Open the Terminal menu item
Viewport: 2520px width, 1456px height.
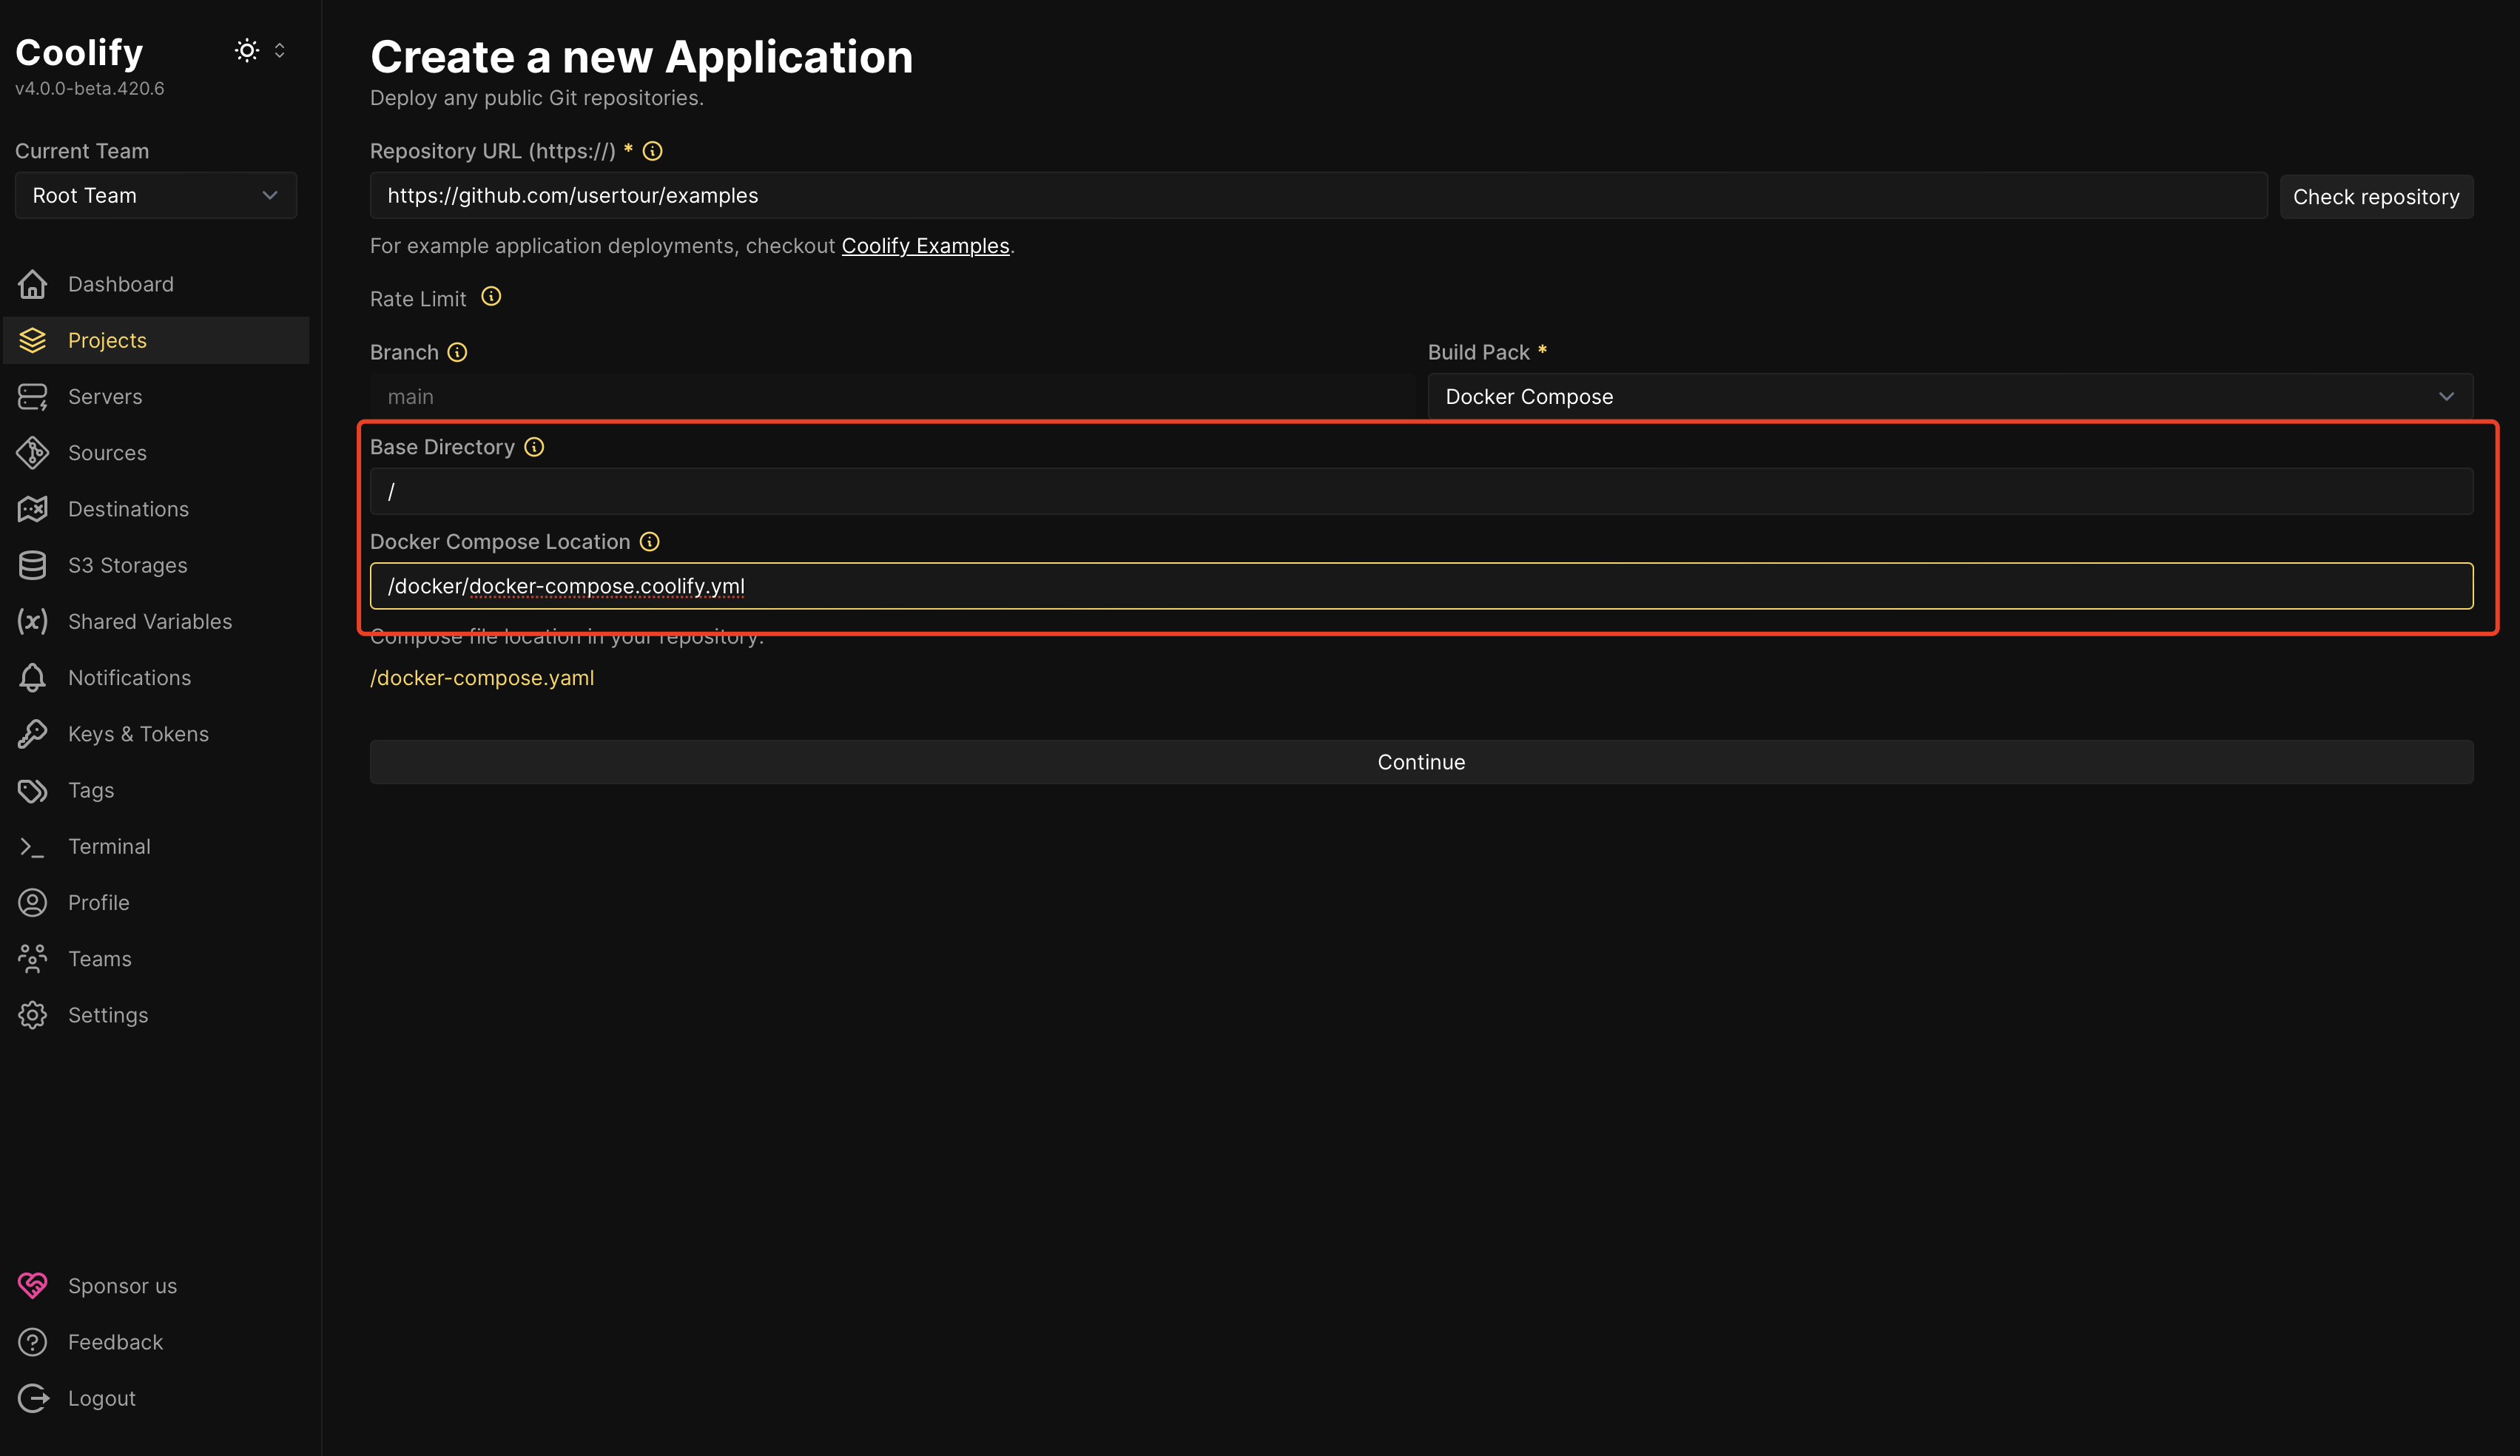108,846
